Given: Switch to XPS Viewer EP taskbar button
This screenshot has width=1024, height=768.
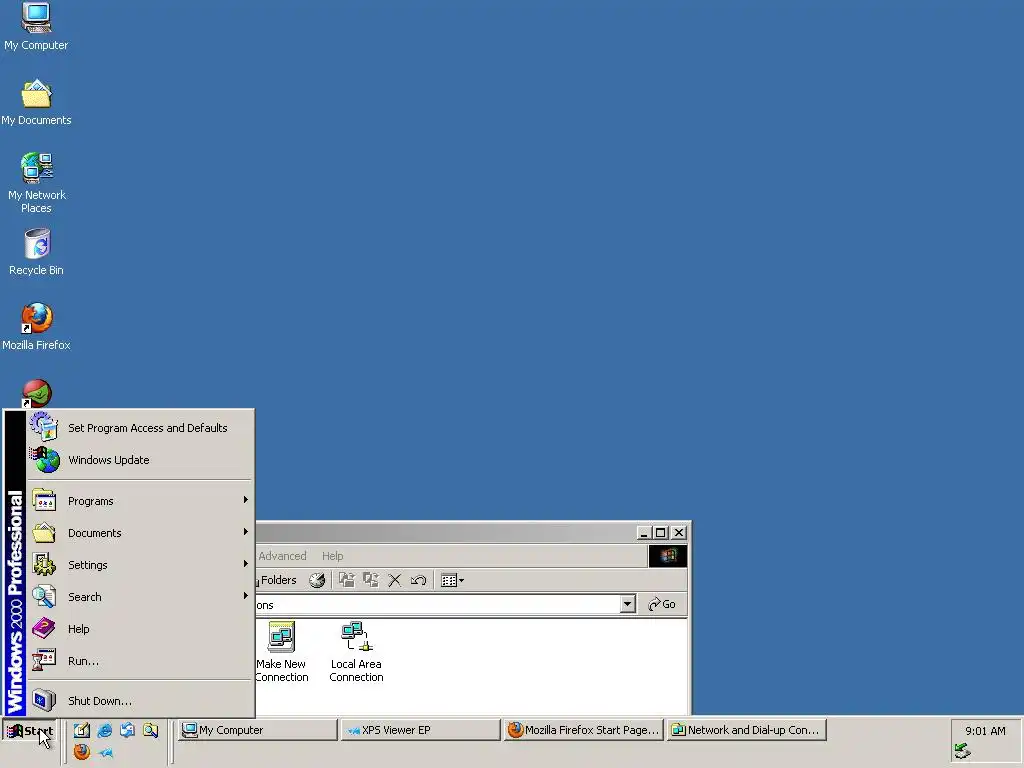Looking at the screenshot, I should coord(421,730).
